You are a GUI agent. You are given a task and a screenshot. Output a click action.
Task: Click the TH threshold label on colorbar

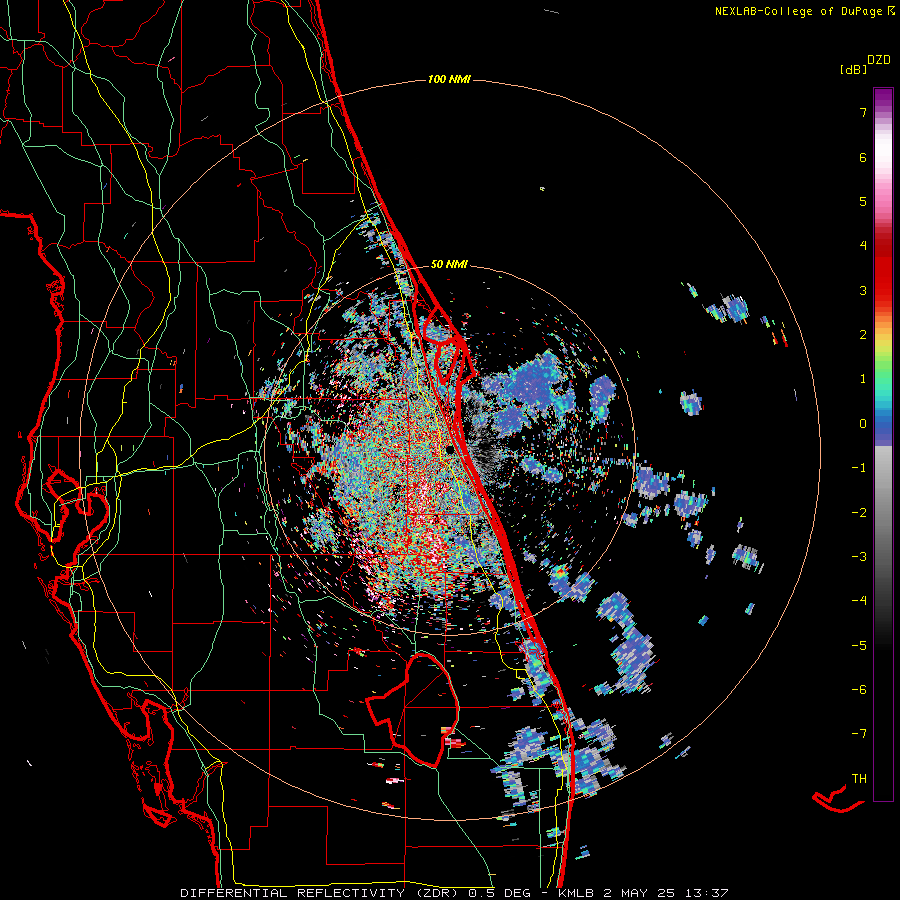coord(859,779)
